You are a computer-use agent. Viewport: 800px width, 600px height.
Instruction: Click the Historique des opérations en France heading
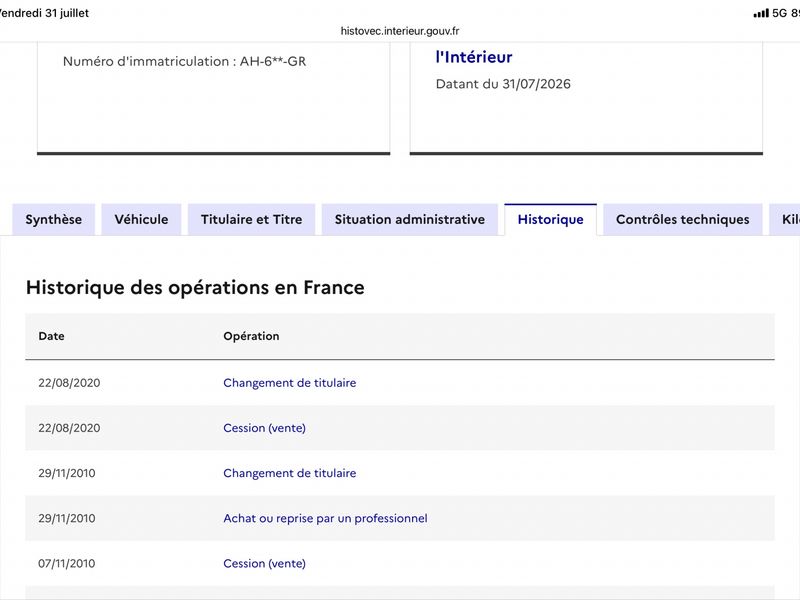coord(195,287)
